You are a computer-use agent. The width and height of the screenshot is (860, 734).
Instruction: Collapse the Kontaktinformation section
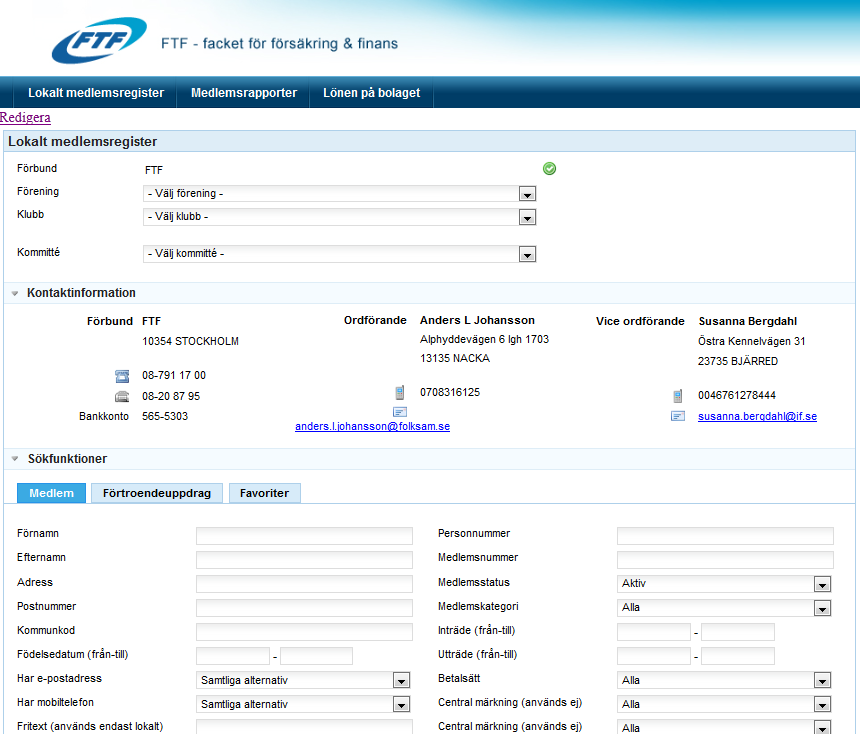[x=15, y=293]
